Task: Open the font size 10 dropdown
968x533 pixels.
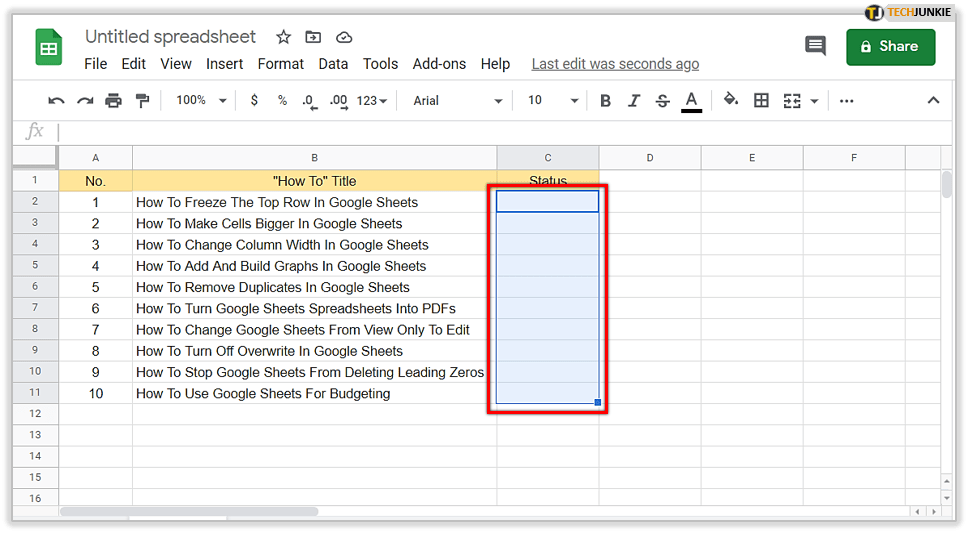Action: [x=553, y=100]
